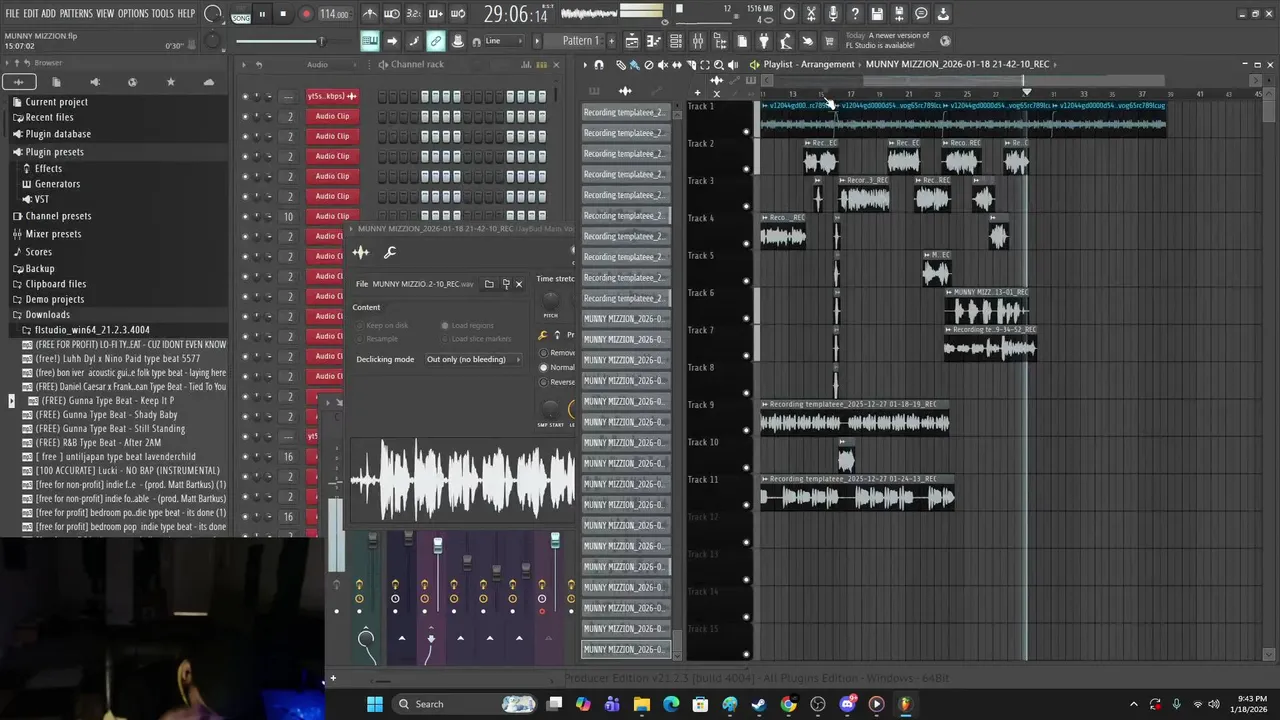This screenshot has height=720, width=1280.
Task: Open the Declicking mode dropdown
Action: (x=474, y=359)
